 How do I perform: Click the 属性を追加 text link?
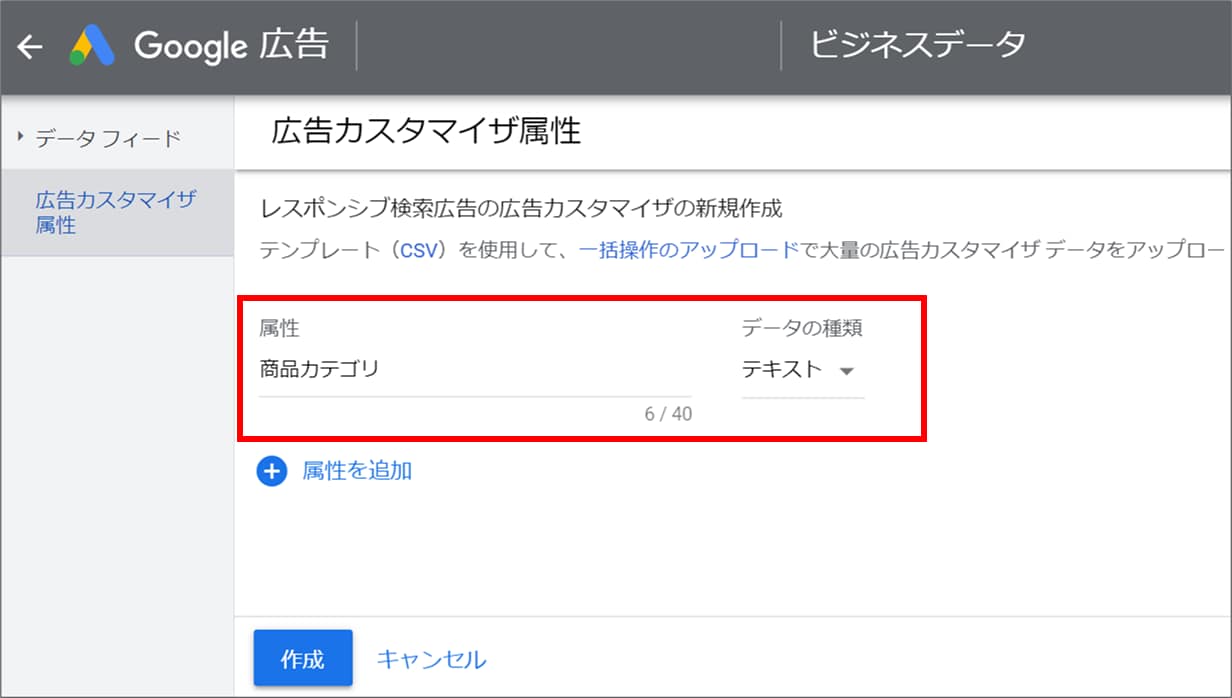coord(357,471)
